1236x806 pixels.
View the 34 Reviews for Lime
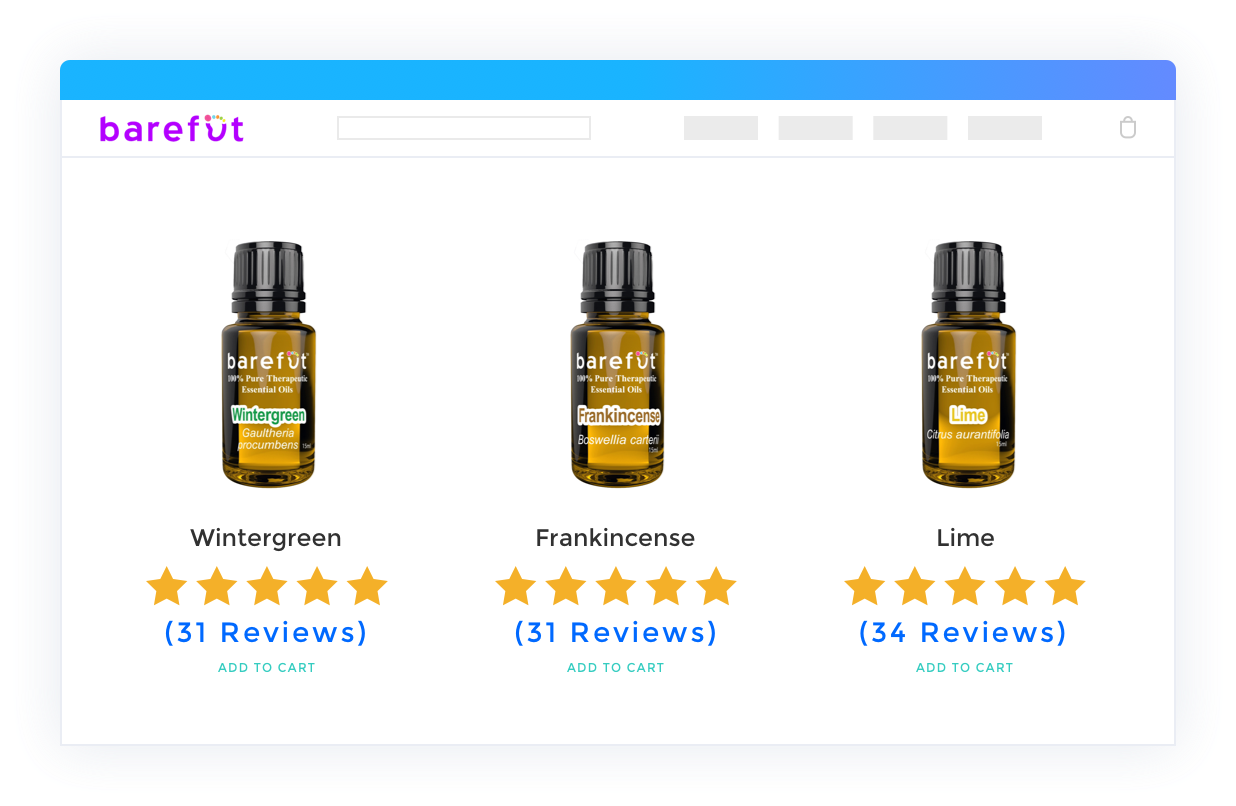964,633
